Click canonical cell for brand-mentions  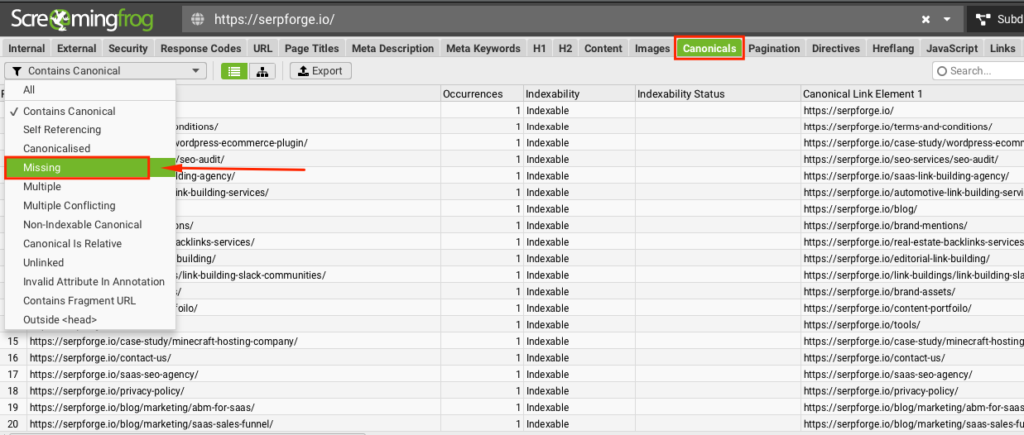(912, 226)
